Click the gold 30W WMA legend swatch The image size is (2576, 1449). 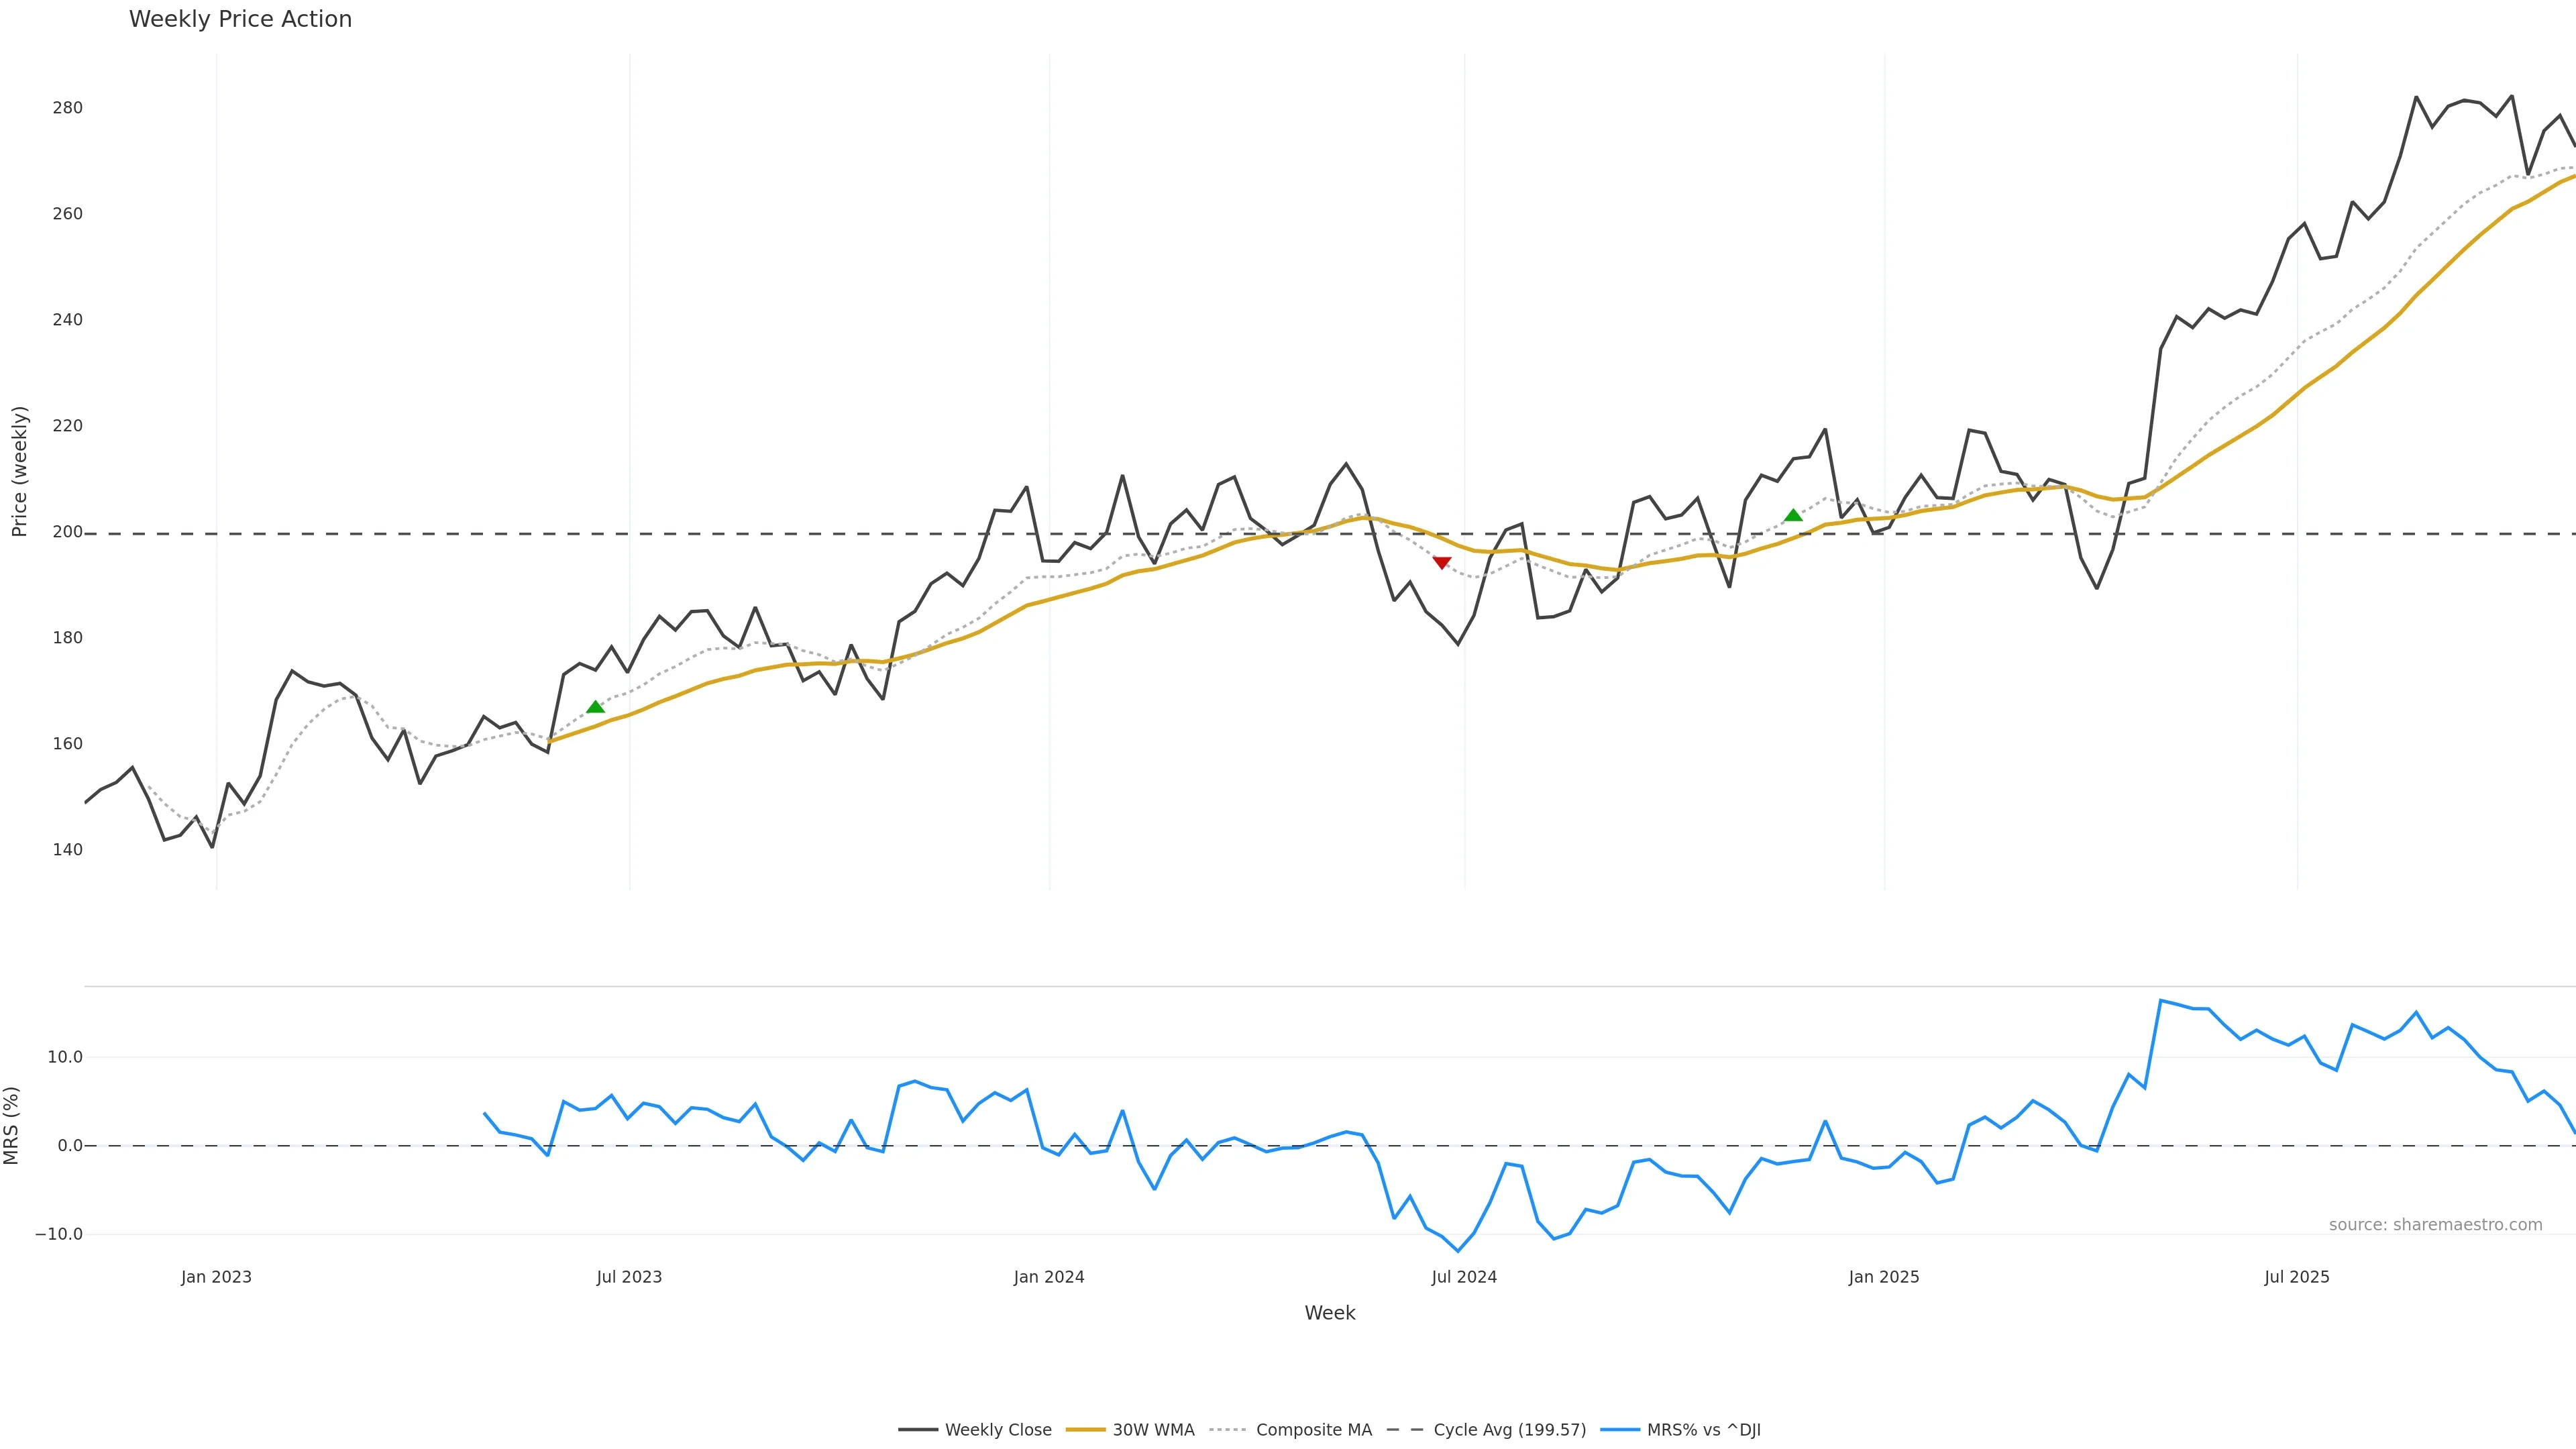(x=1085, y=1430)
